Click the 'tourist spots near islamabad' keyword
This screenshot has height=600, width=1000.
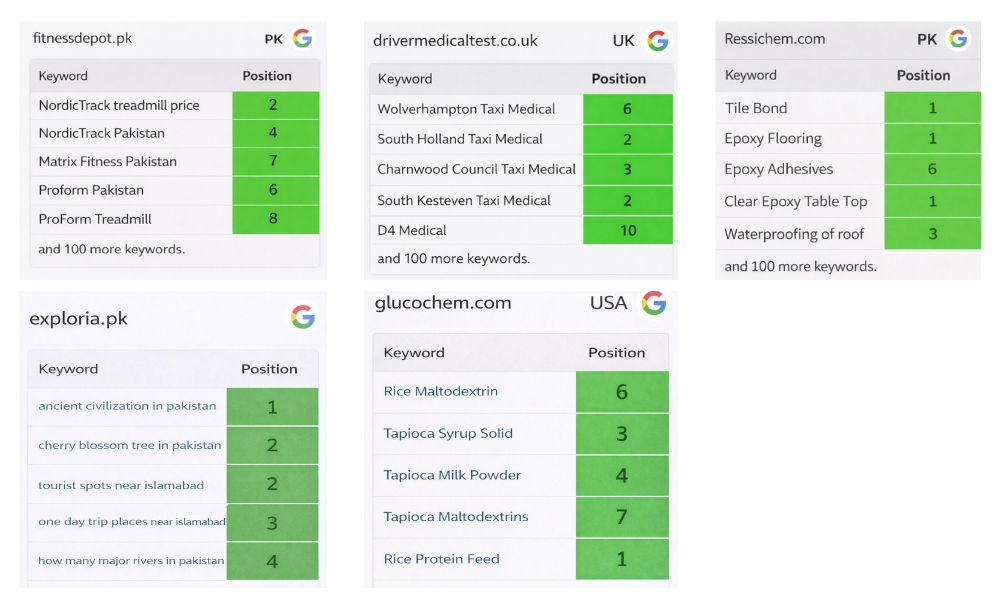click(x=121, y=485)
